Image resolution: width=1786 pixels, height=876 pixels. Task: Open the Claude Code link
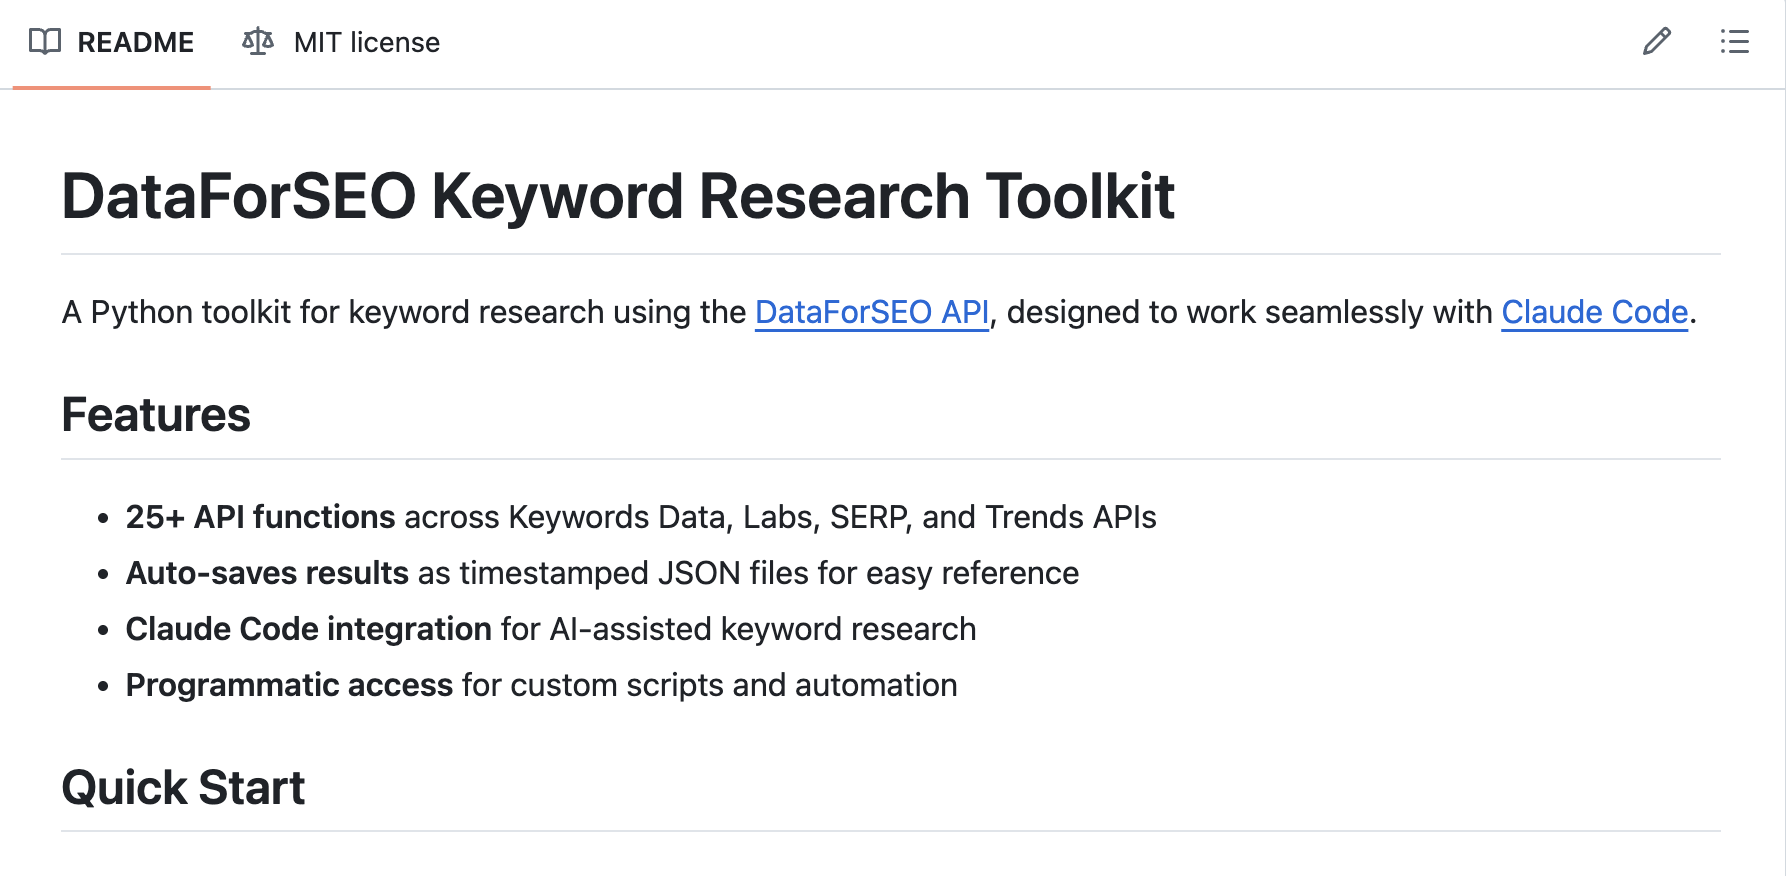pos(1592,312)
